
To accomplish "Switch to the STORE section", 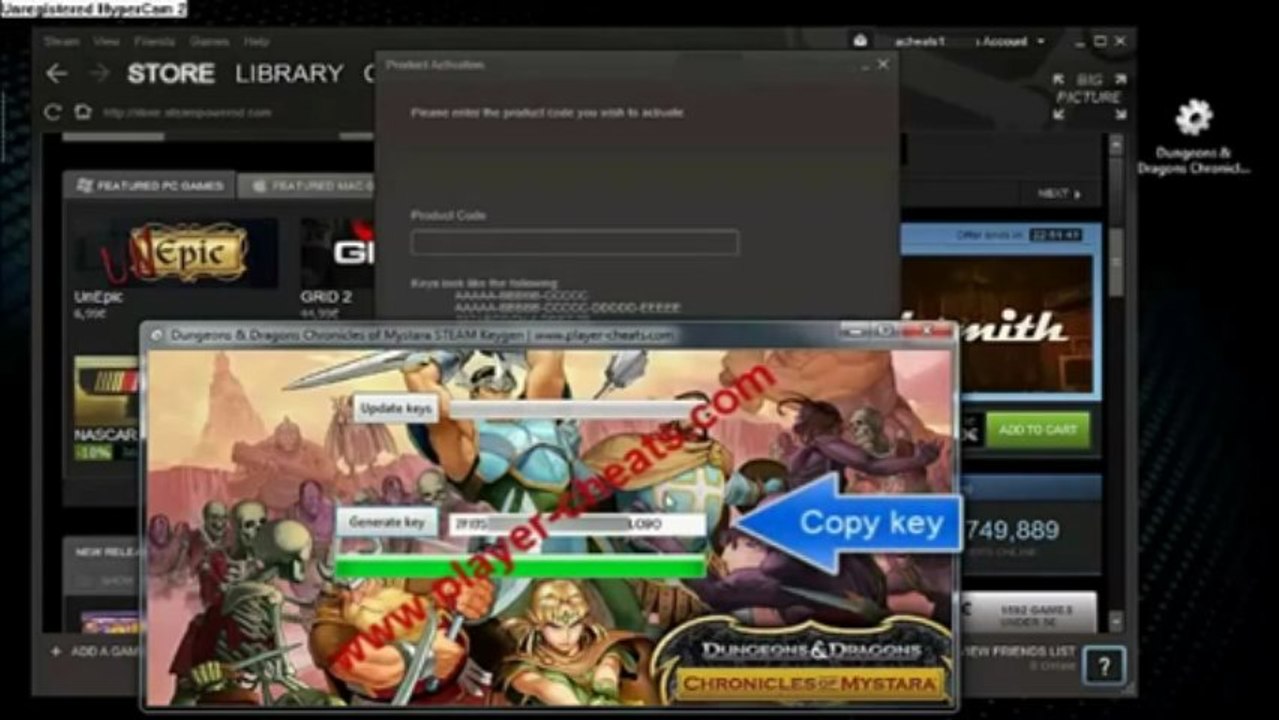I will tap(171, 74).
